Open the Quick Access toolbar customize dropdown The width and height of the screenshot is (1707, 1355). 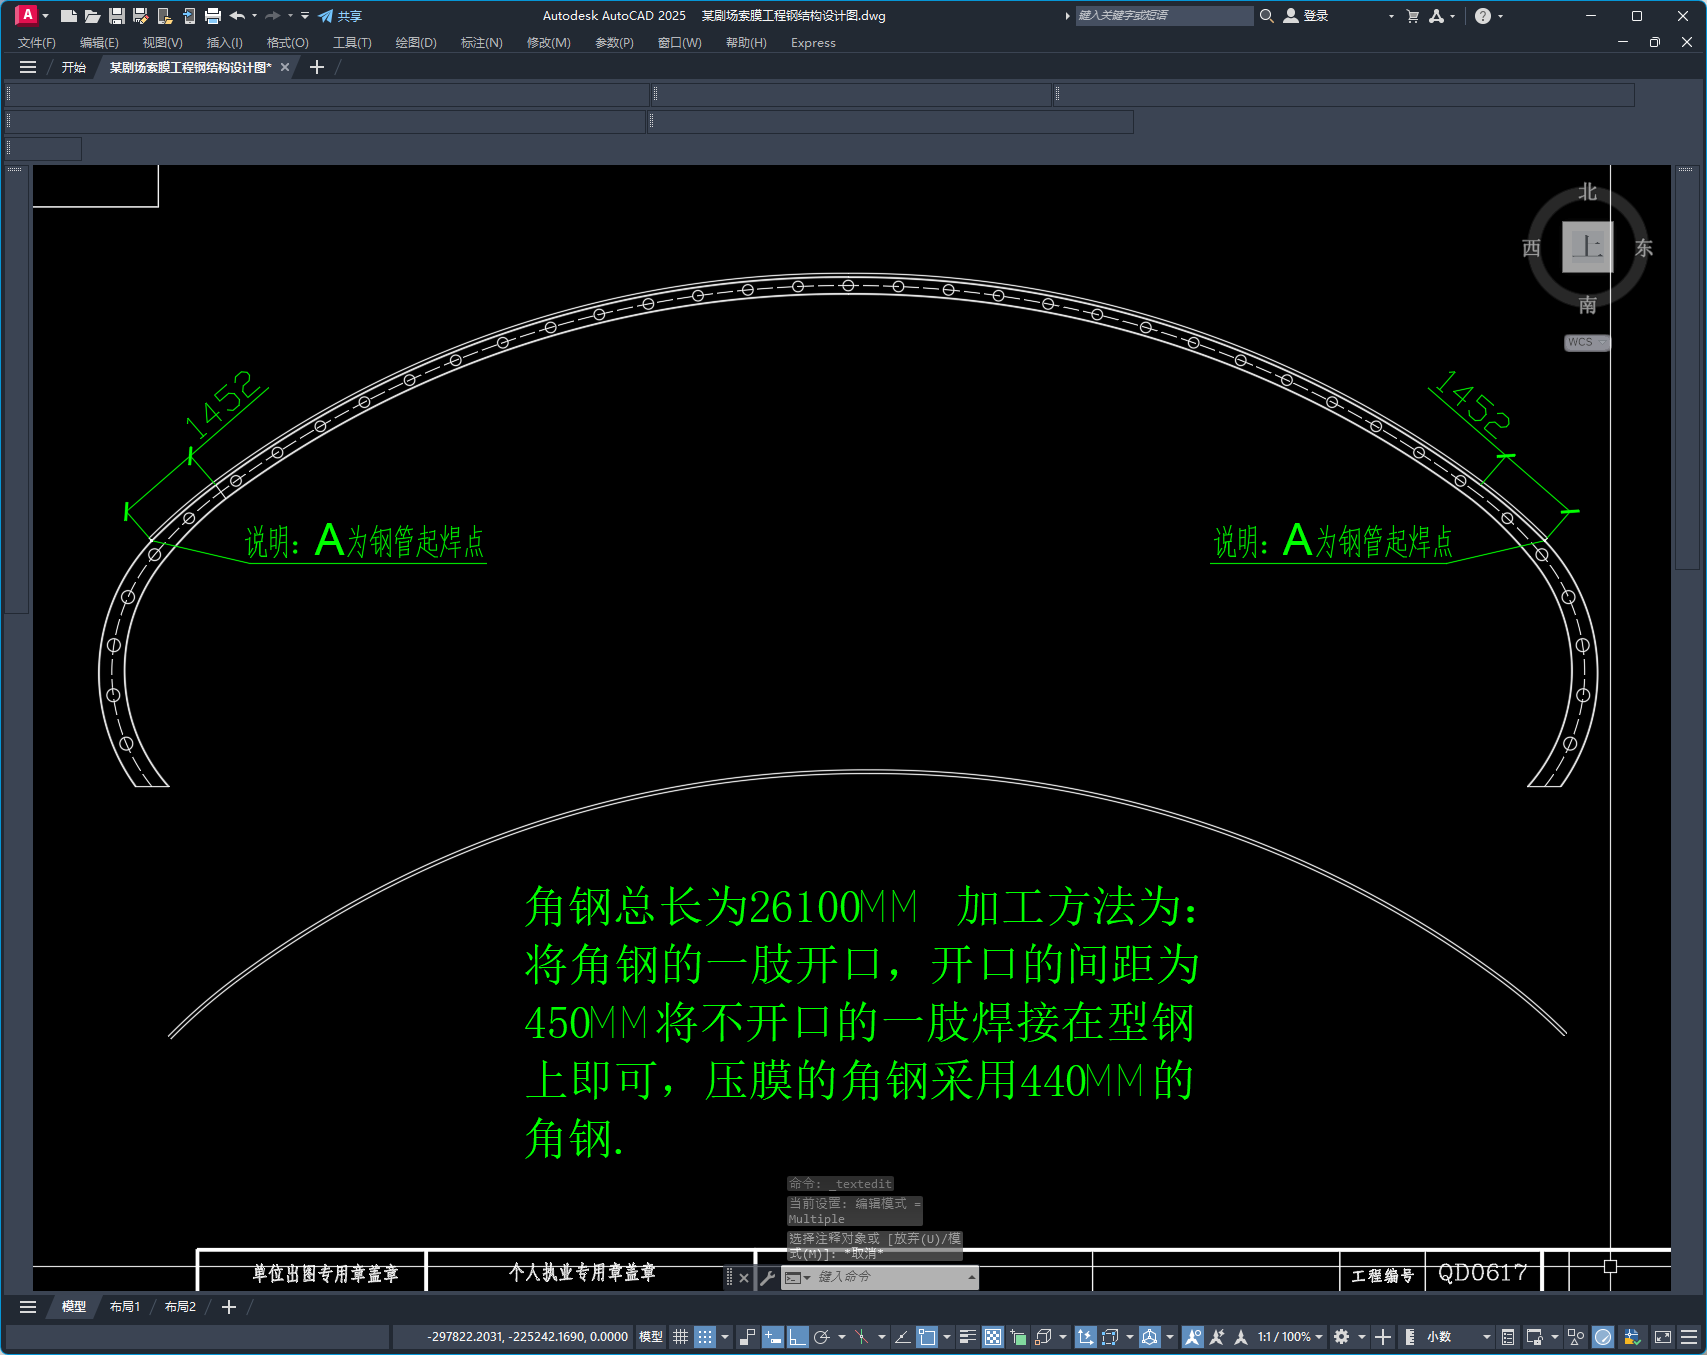click(x=305, y=16)
